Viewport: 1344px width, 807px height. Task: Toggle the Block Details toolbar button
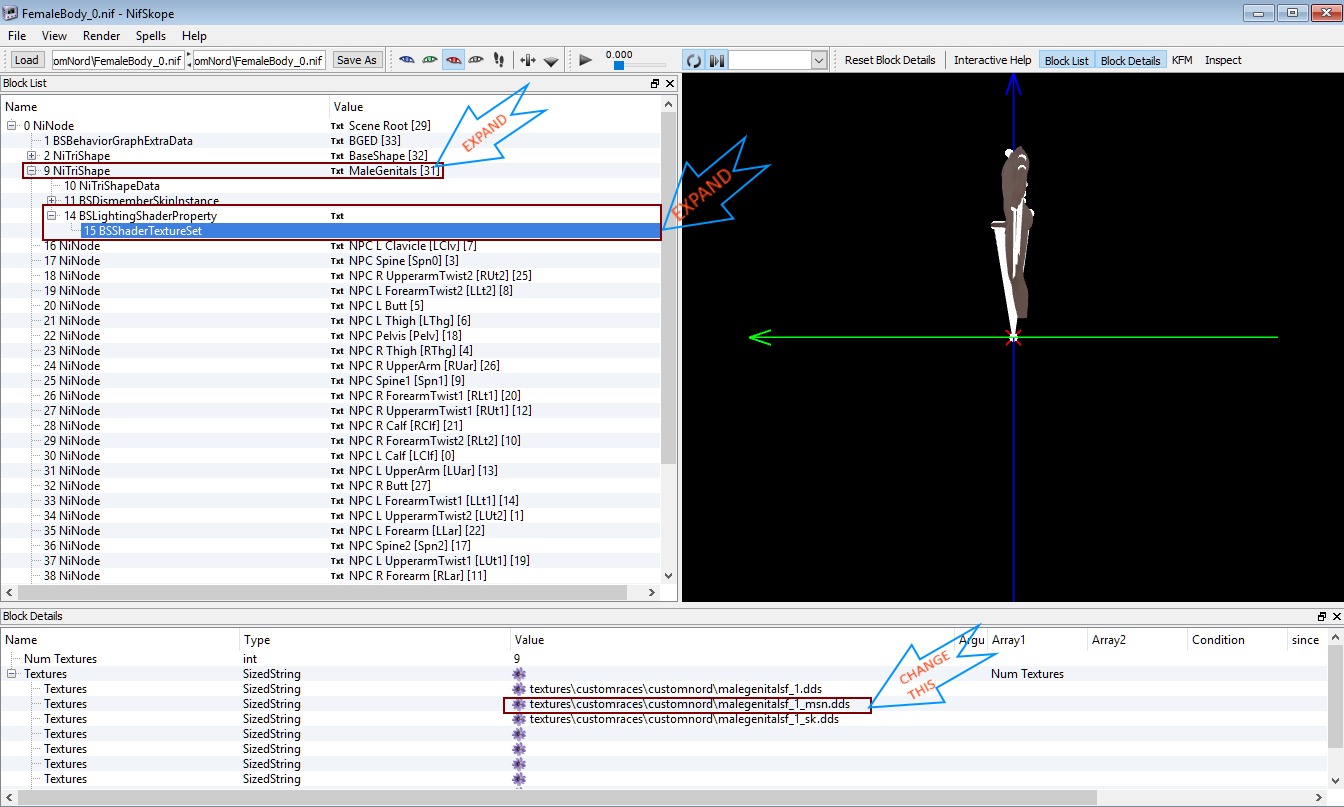pyautogui.click(x=1130, y=60)
